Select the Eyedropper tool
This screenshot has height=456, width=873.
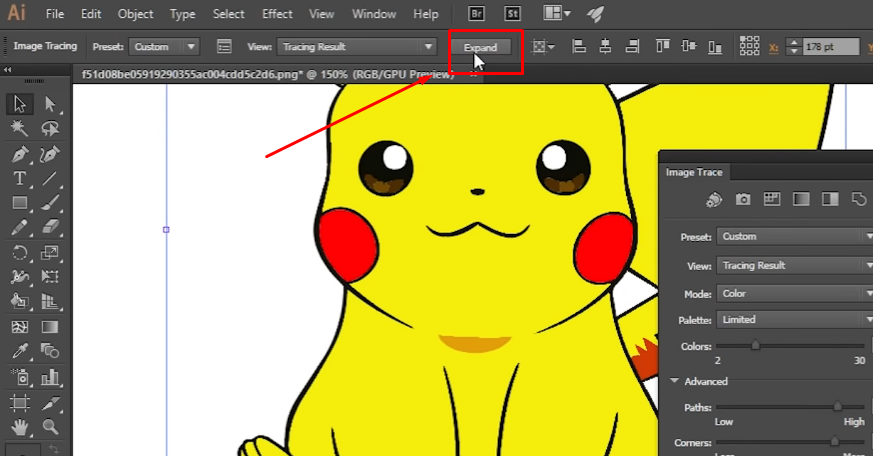(x=19, y=351)
